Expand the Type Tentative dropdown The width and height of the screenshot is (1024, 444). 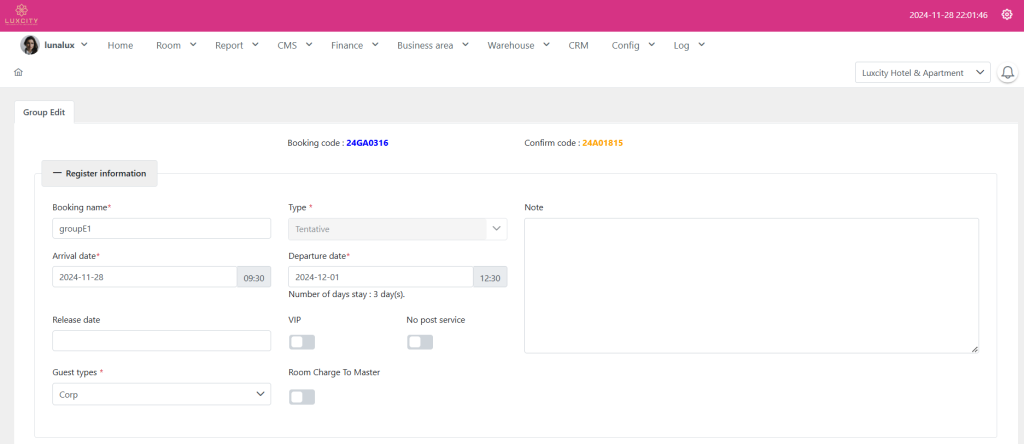tap(397, 229)
